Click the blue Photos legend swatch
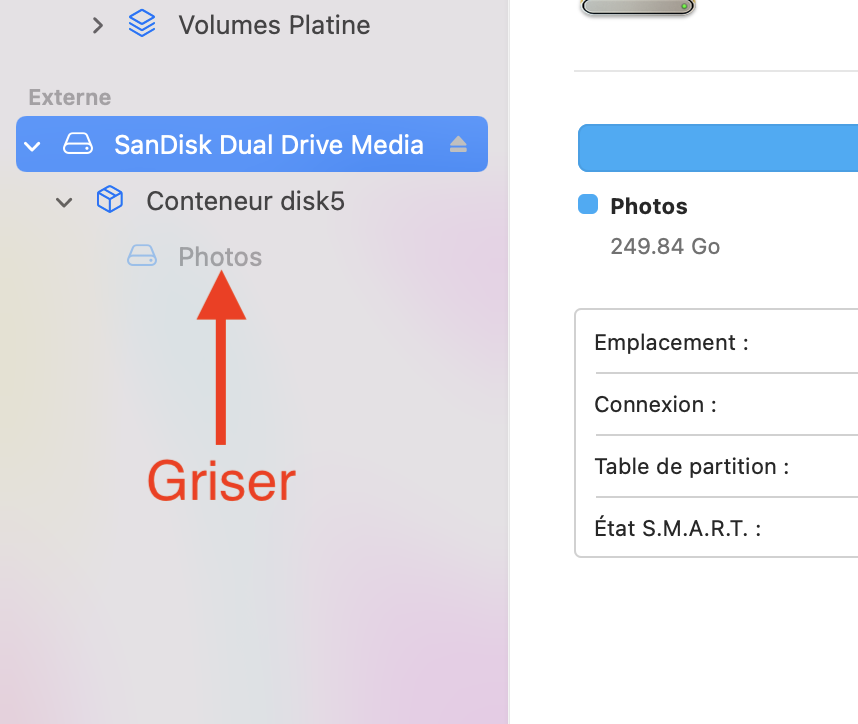The width and height of the screenshot is (858, 724). [588, 205]
